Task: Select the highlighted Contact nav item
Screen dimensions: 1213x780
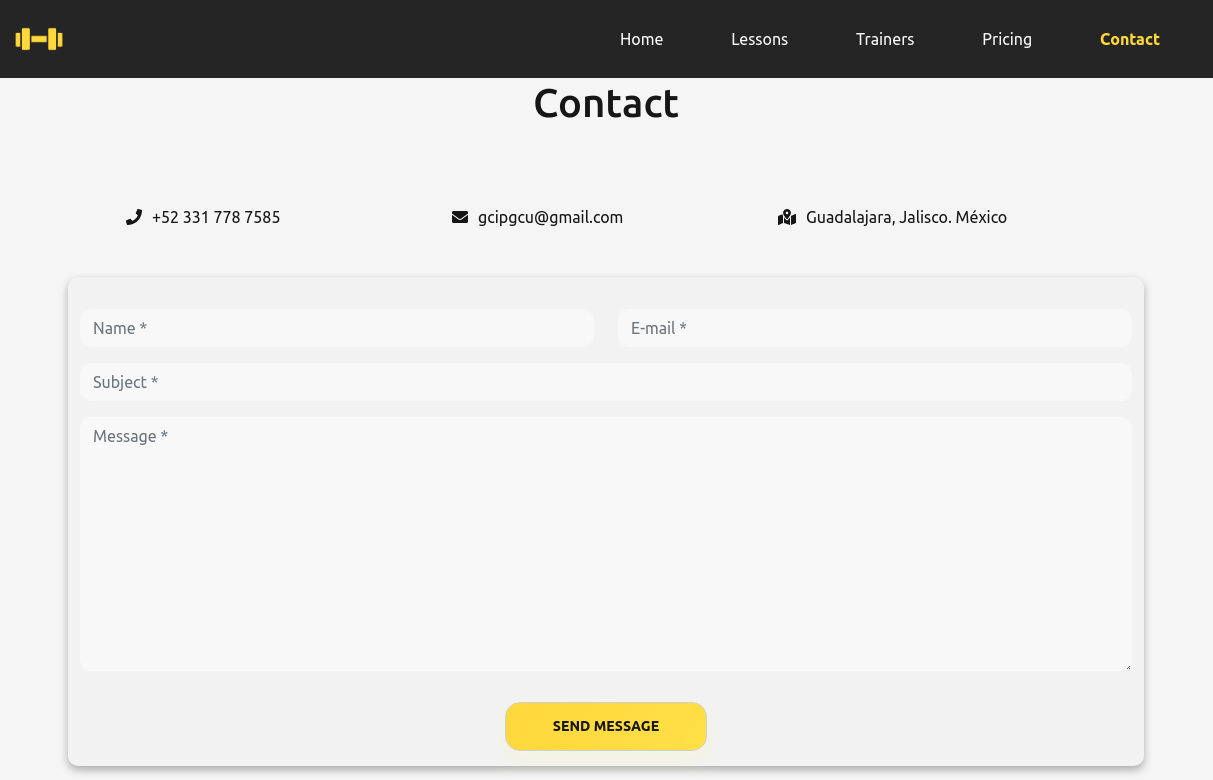Action: coord(1129,39)
